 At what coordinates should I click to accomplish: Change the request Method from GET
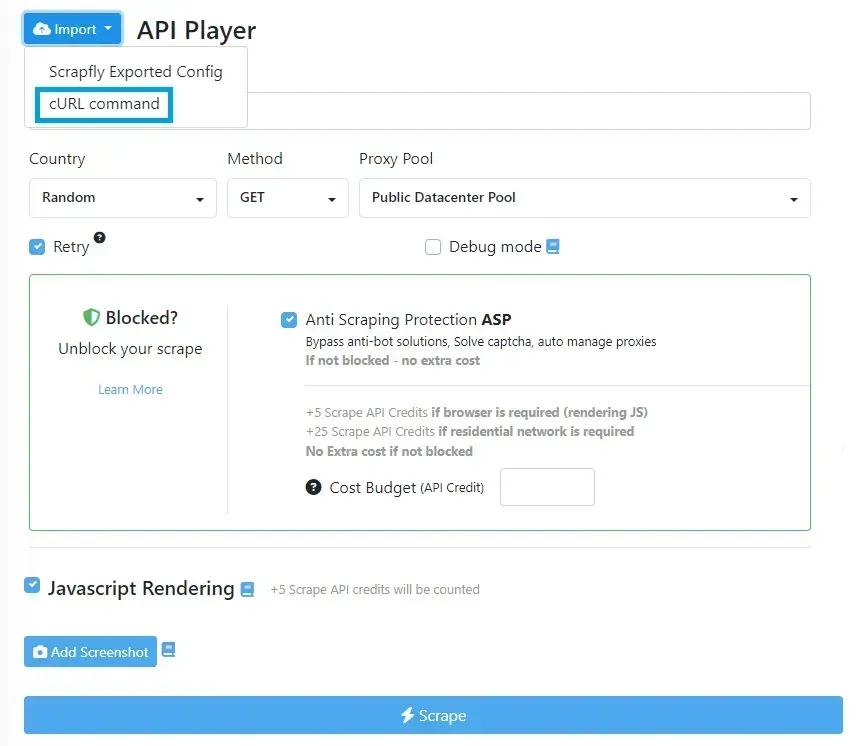click(x=287, y=197)
